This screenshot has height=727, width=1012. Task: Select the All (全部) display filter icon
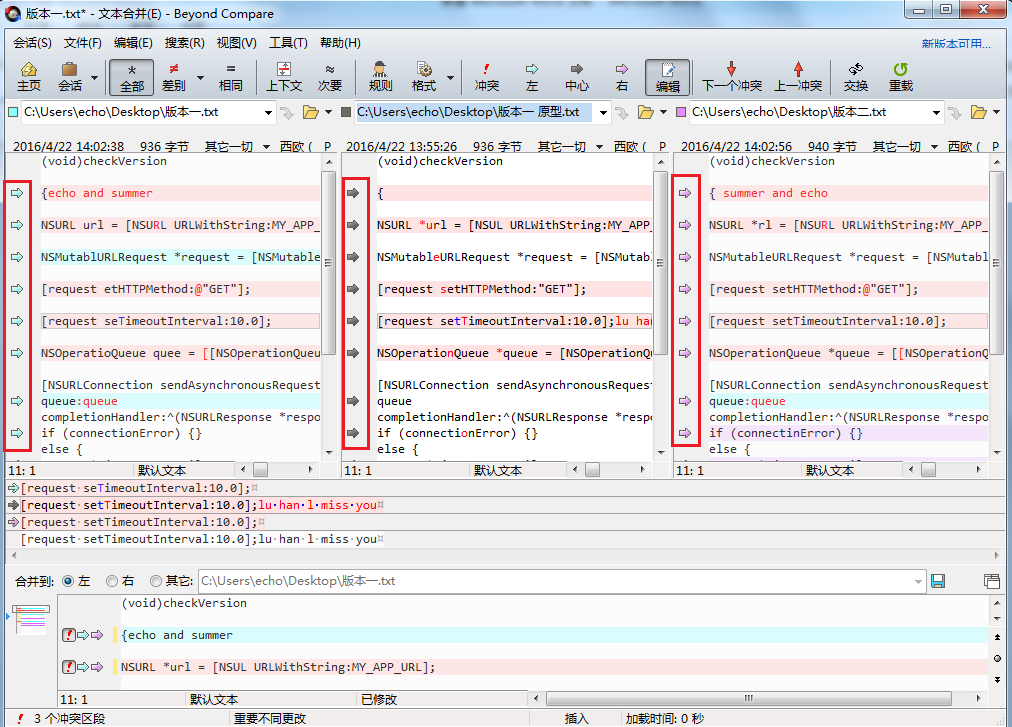[131, 76]
